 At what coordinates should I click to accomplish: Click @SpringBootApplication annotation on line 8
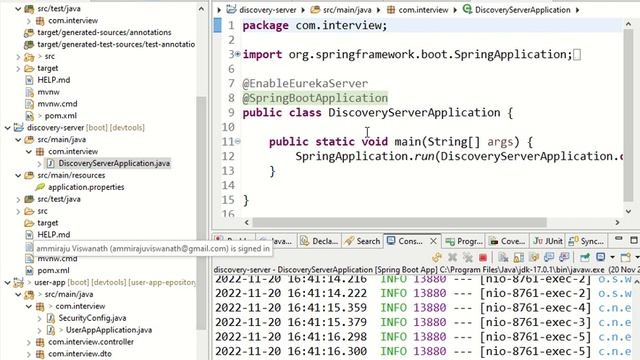315,98
